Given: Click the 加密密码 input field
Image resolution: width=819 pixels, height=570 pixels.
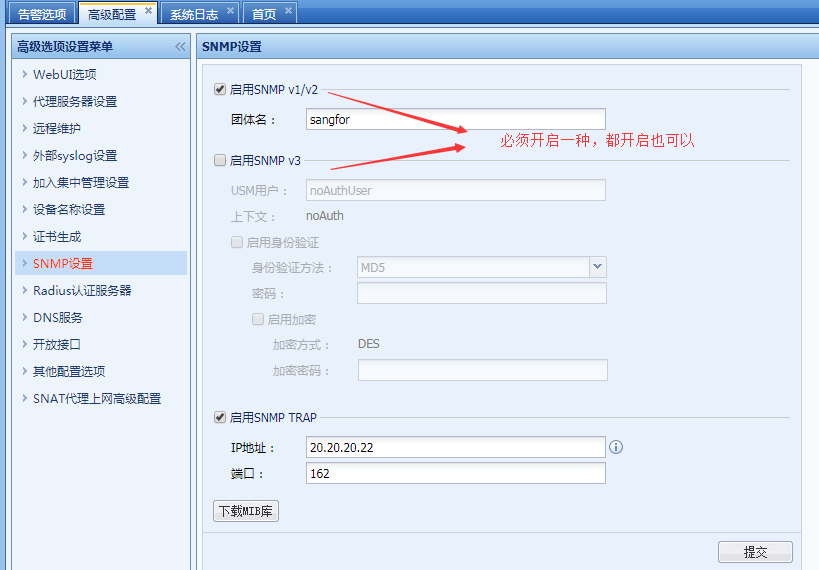Looking at the screenshot, I should coord(483,370).
